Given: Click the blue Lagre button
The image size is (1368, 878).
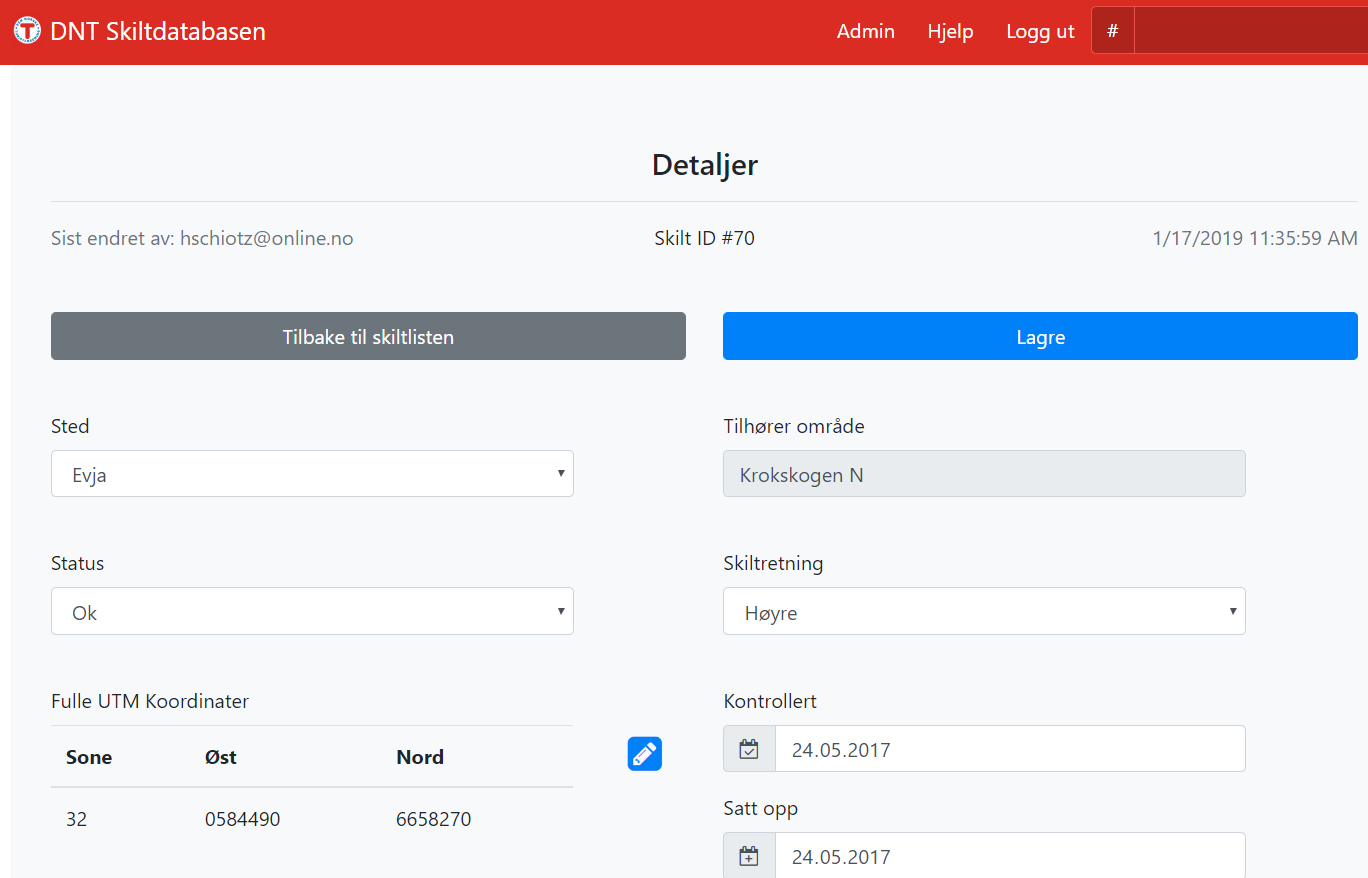Looking at the screenshot, I should [x=1040, y=336].
